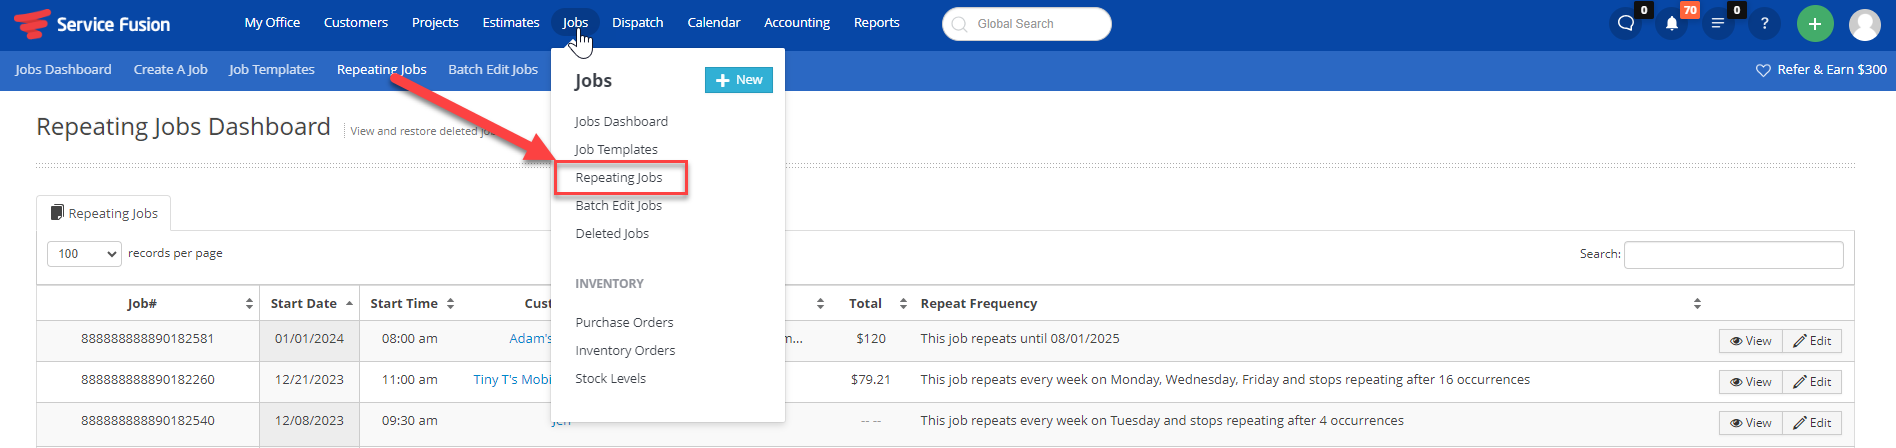Open the records per page dropdown

84,254
